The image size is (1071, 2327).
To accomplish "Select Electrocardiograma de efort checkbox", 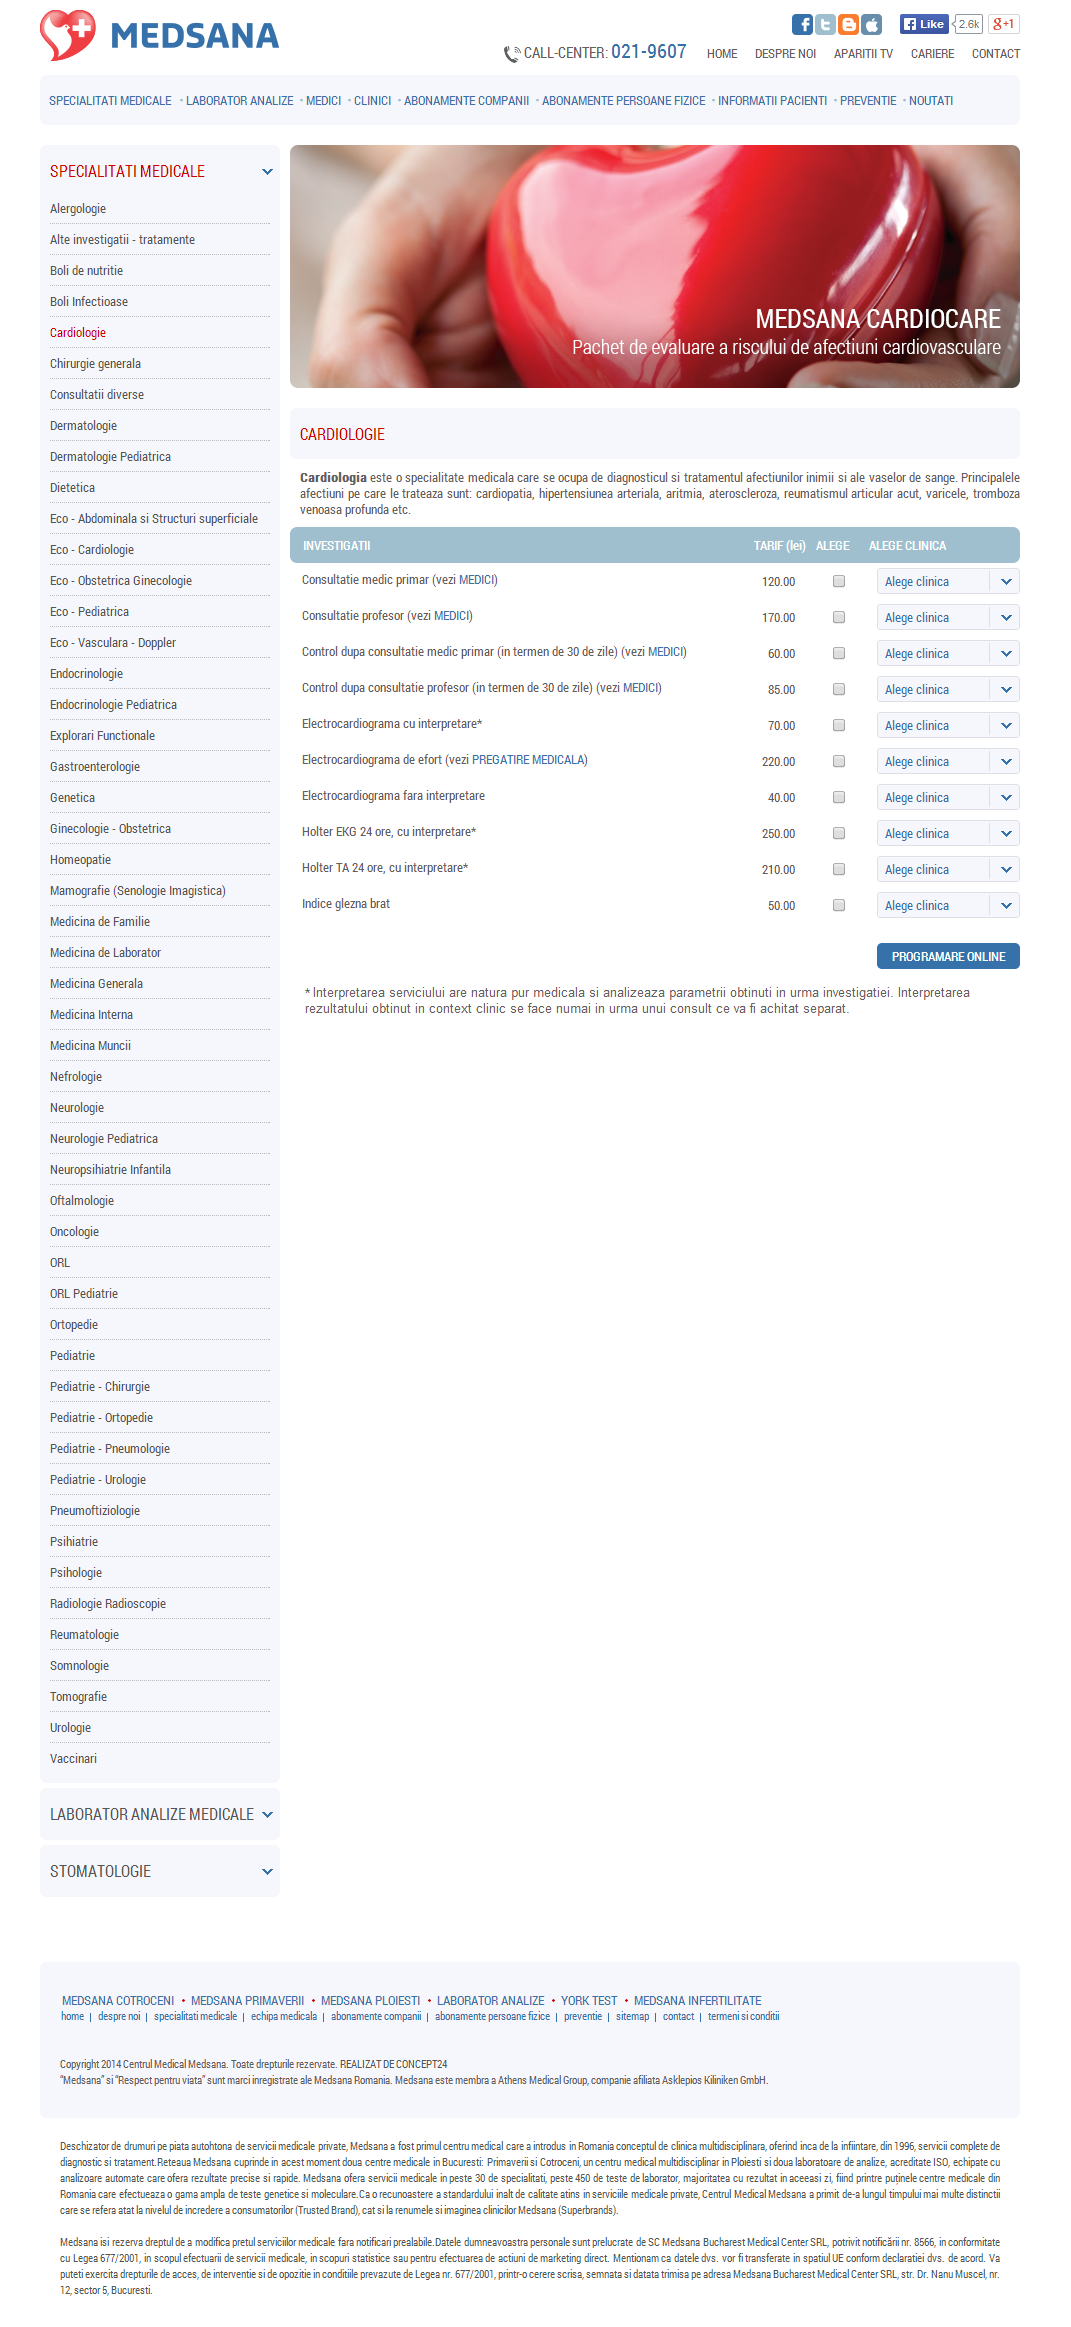I will coord(839,761).
